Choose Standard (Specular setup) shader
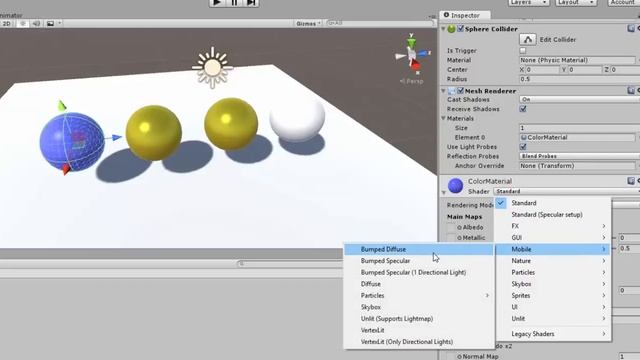This screenshot has height=360, width=640. (x=553, y=215)
